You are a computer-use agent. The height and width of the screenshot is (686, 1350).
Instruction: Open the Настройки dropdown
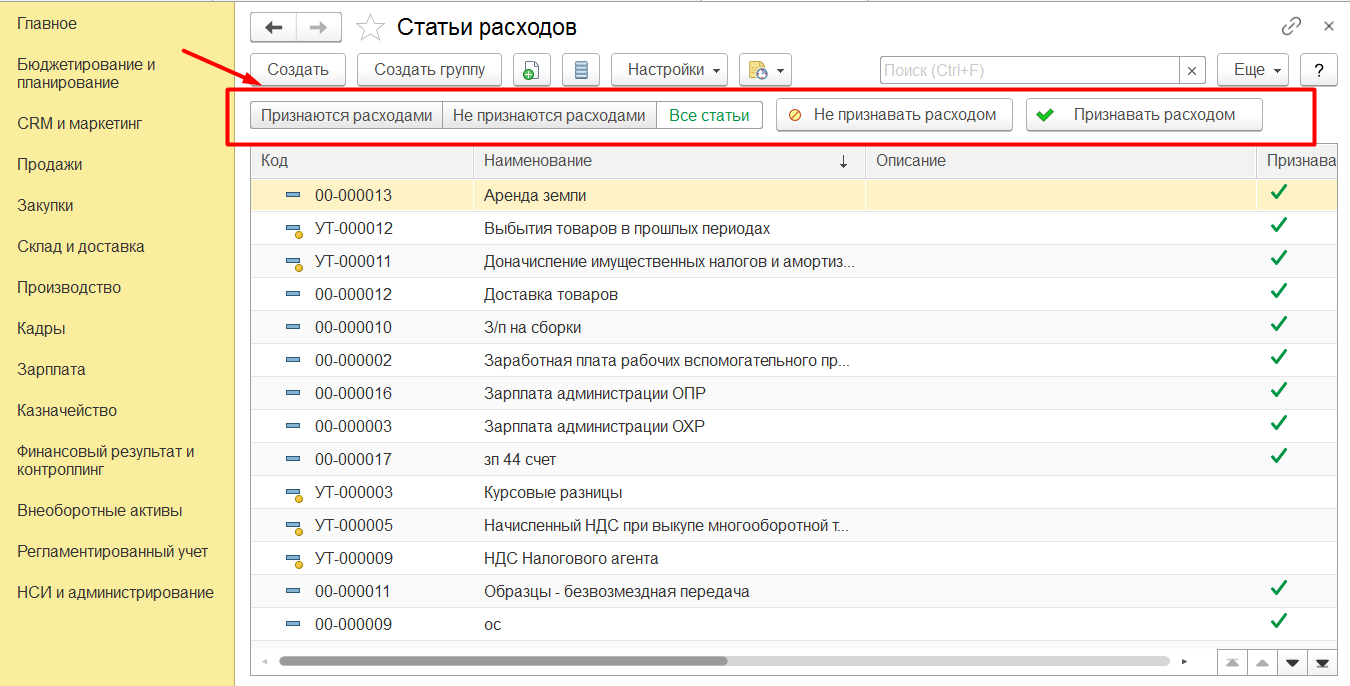(x=669, y=70)
